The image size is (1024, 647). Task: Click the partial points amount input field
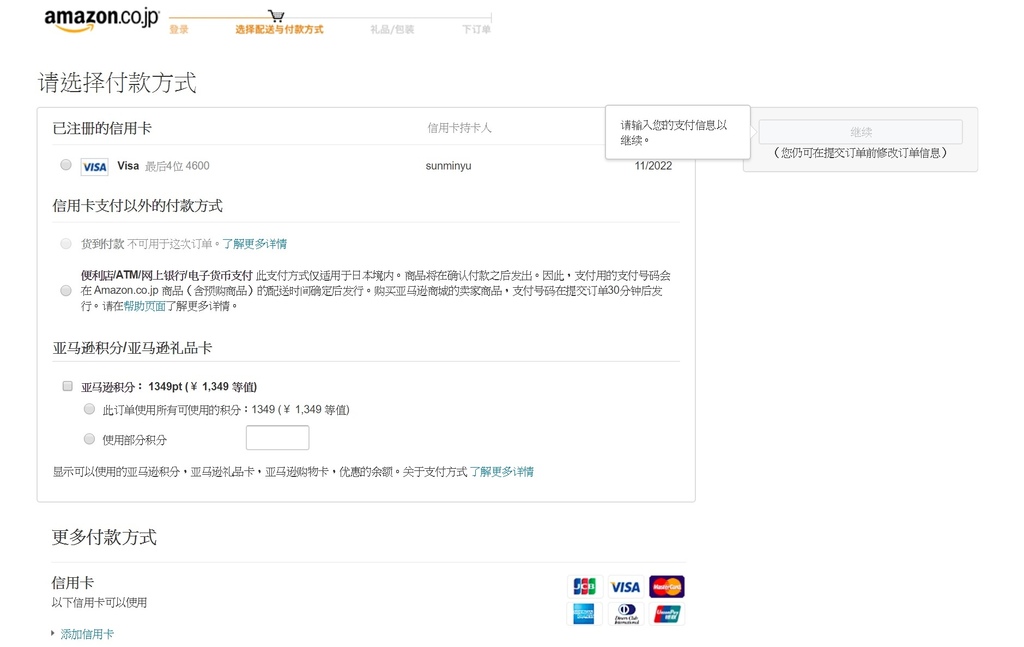click(x=277, y=438)
